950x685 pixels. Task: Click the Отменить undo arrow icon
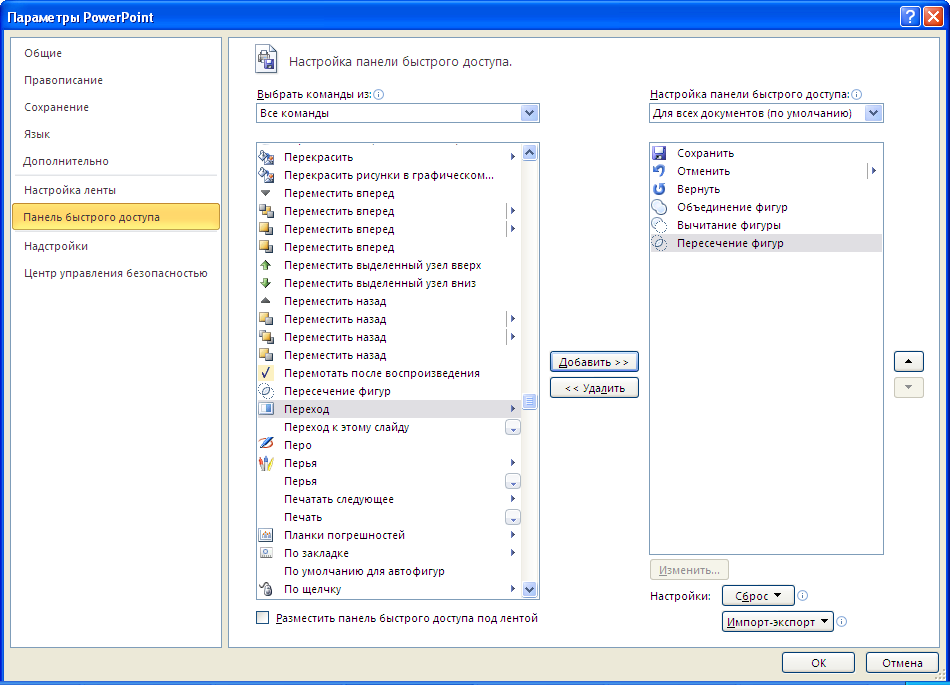point(659,171)
